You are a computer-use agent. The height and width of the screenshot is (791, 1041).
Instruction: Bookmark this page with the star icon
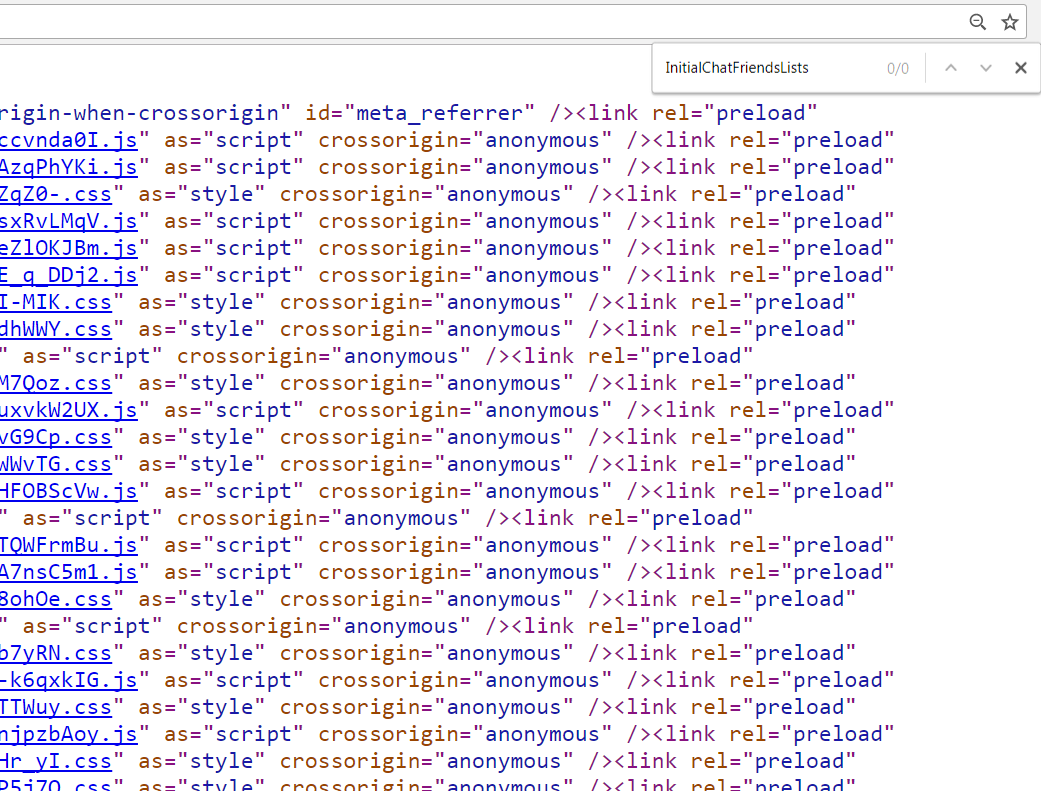click(1009, 22)
